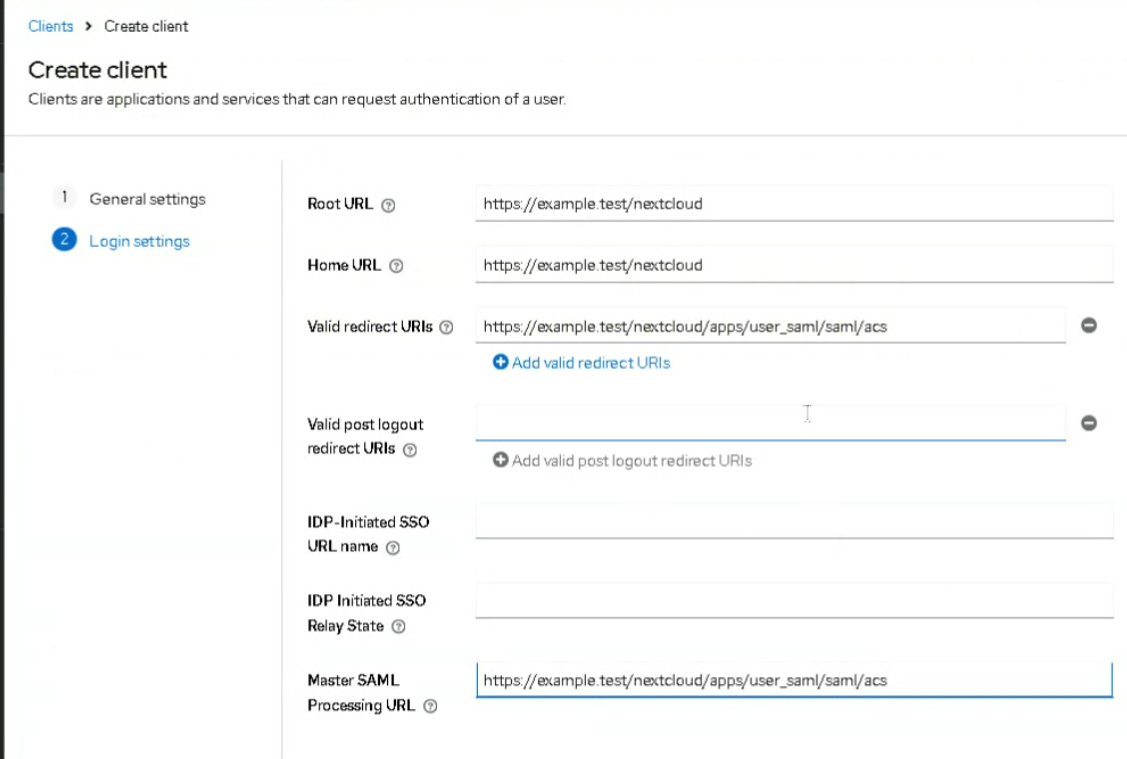Remove the post logout redirect URI entry
This screenshot has height=759, width=1127.
click(x=1089, y=423)
